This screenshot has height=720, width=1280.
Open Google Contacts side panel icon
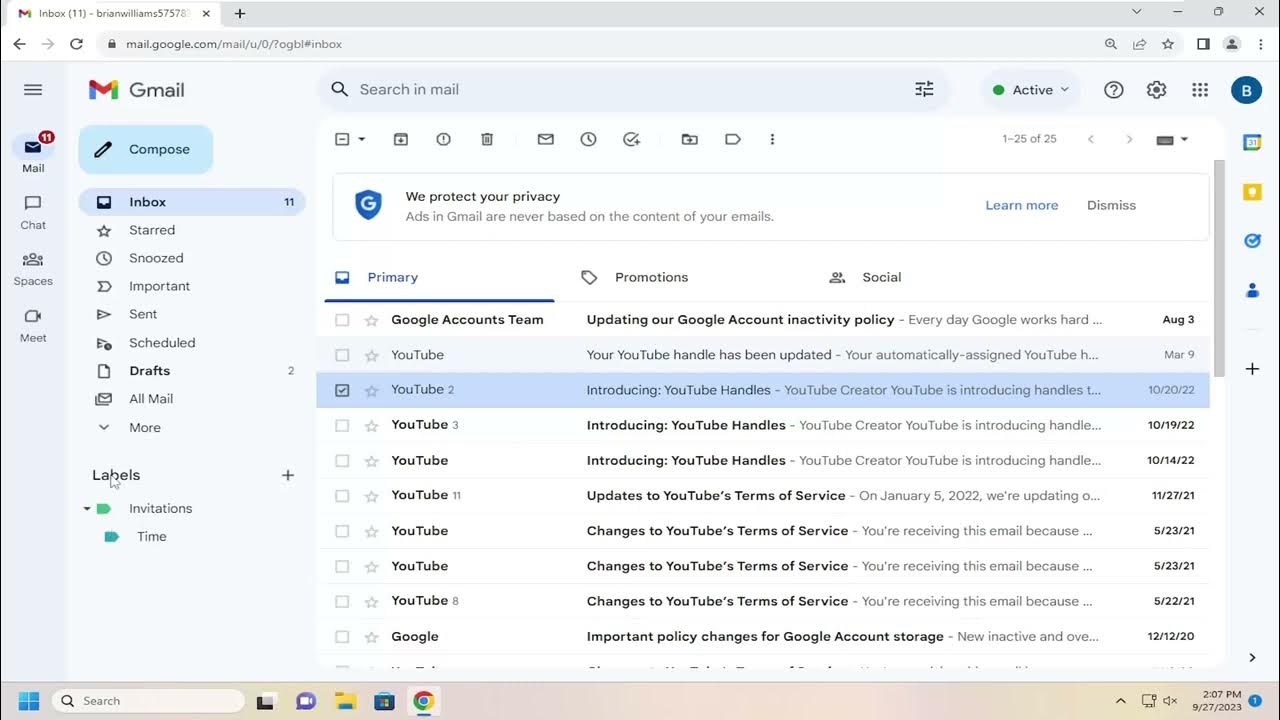1252,290
